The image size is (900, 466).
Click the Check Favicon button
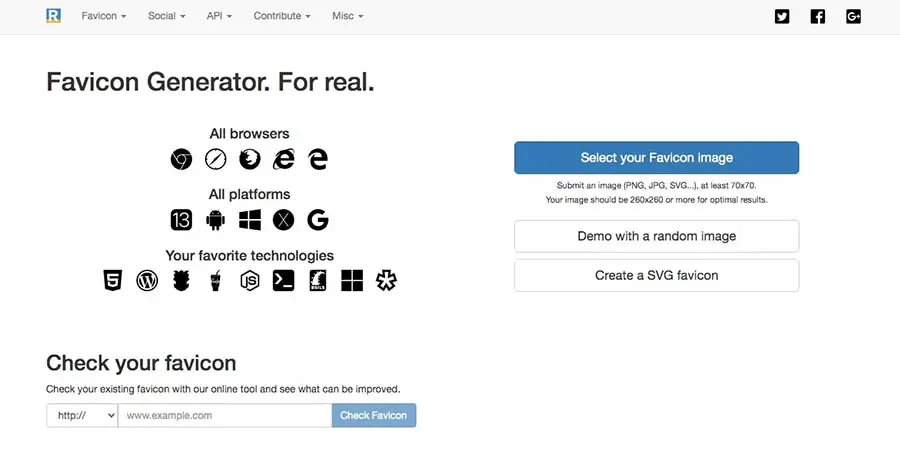click(373, 416)
